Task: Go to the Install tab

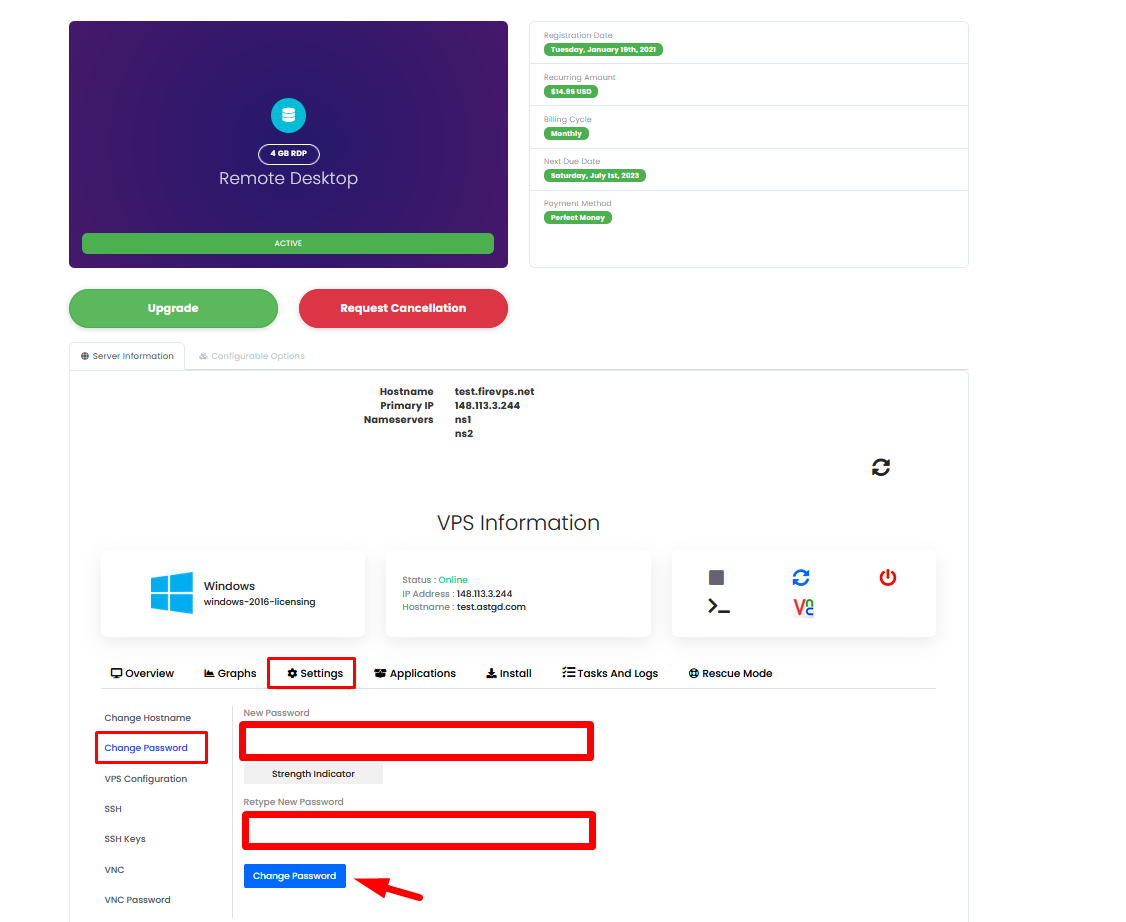Action: (508, 673)
